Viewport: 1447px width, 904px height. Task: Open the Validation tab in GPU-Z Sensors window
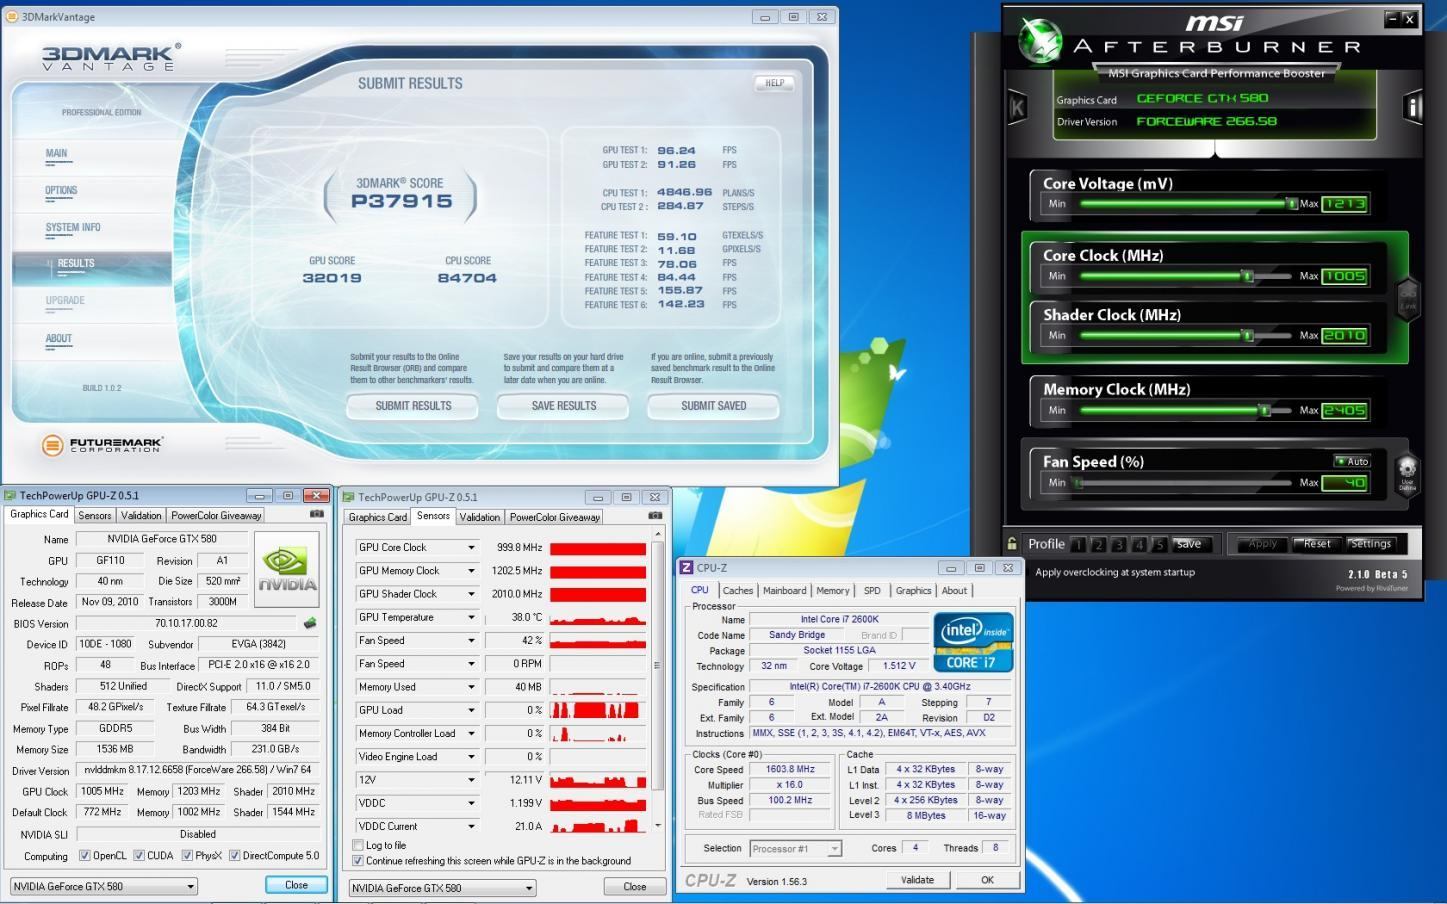479,517
